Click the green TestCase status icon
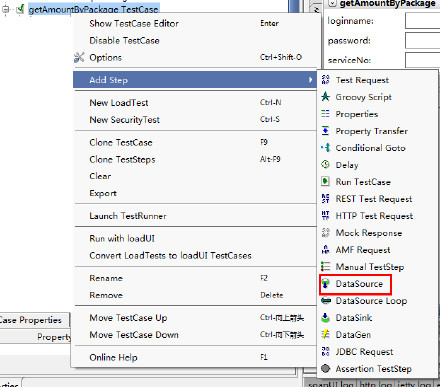This screenshot has width=440, height=387. coord(21,9)
